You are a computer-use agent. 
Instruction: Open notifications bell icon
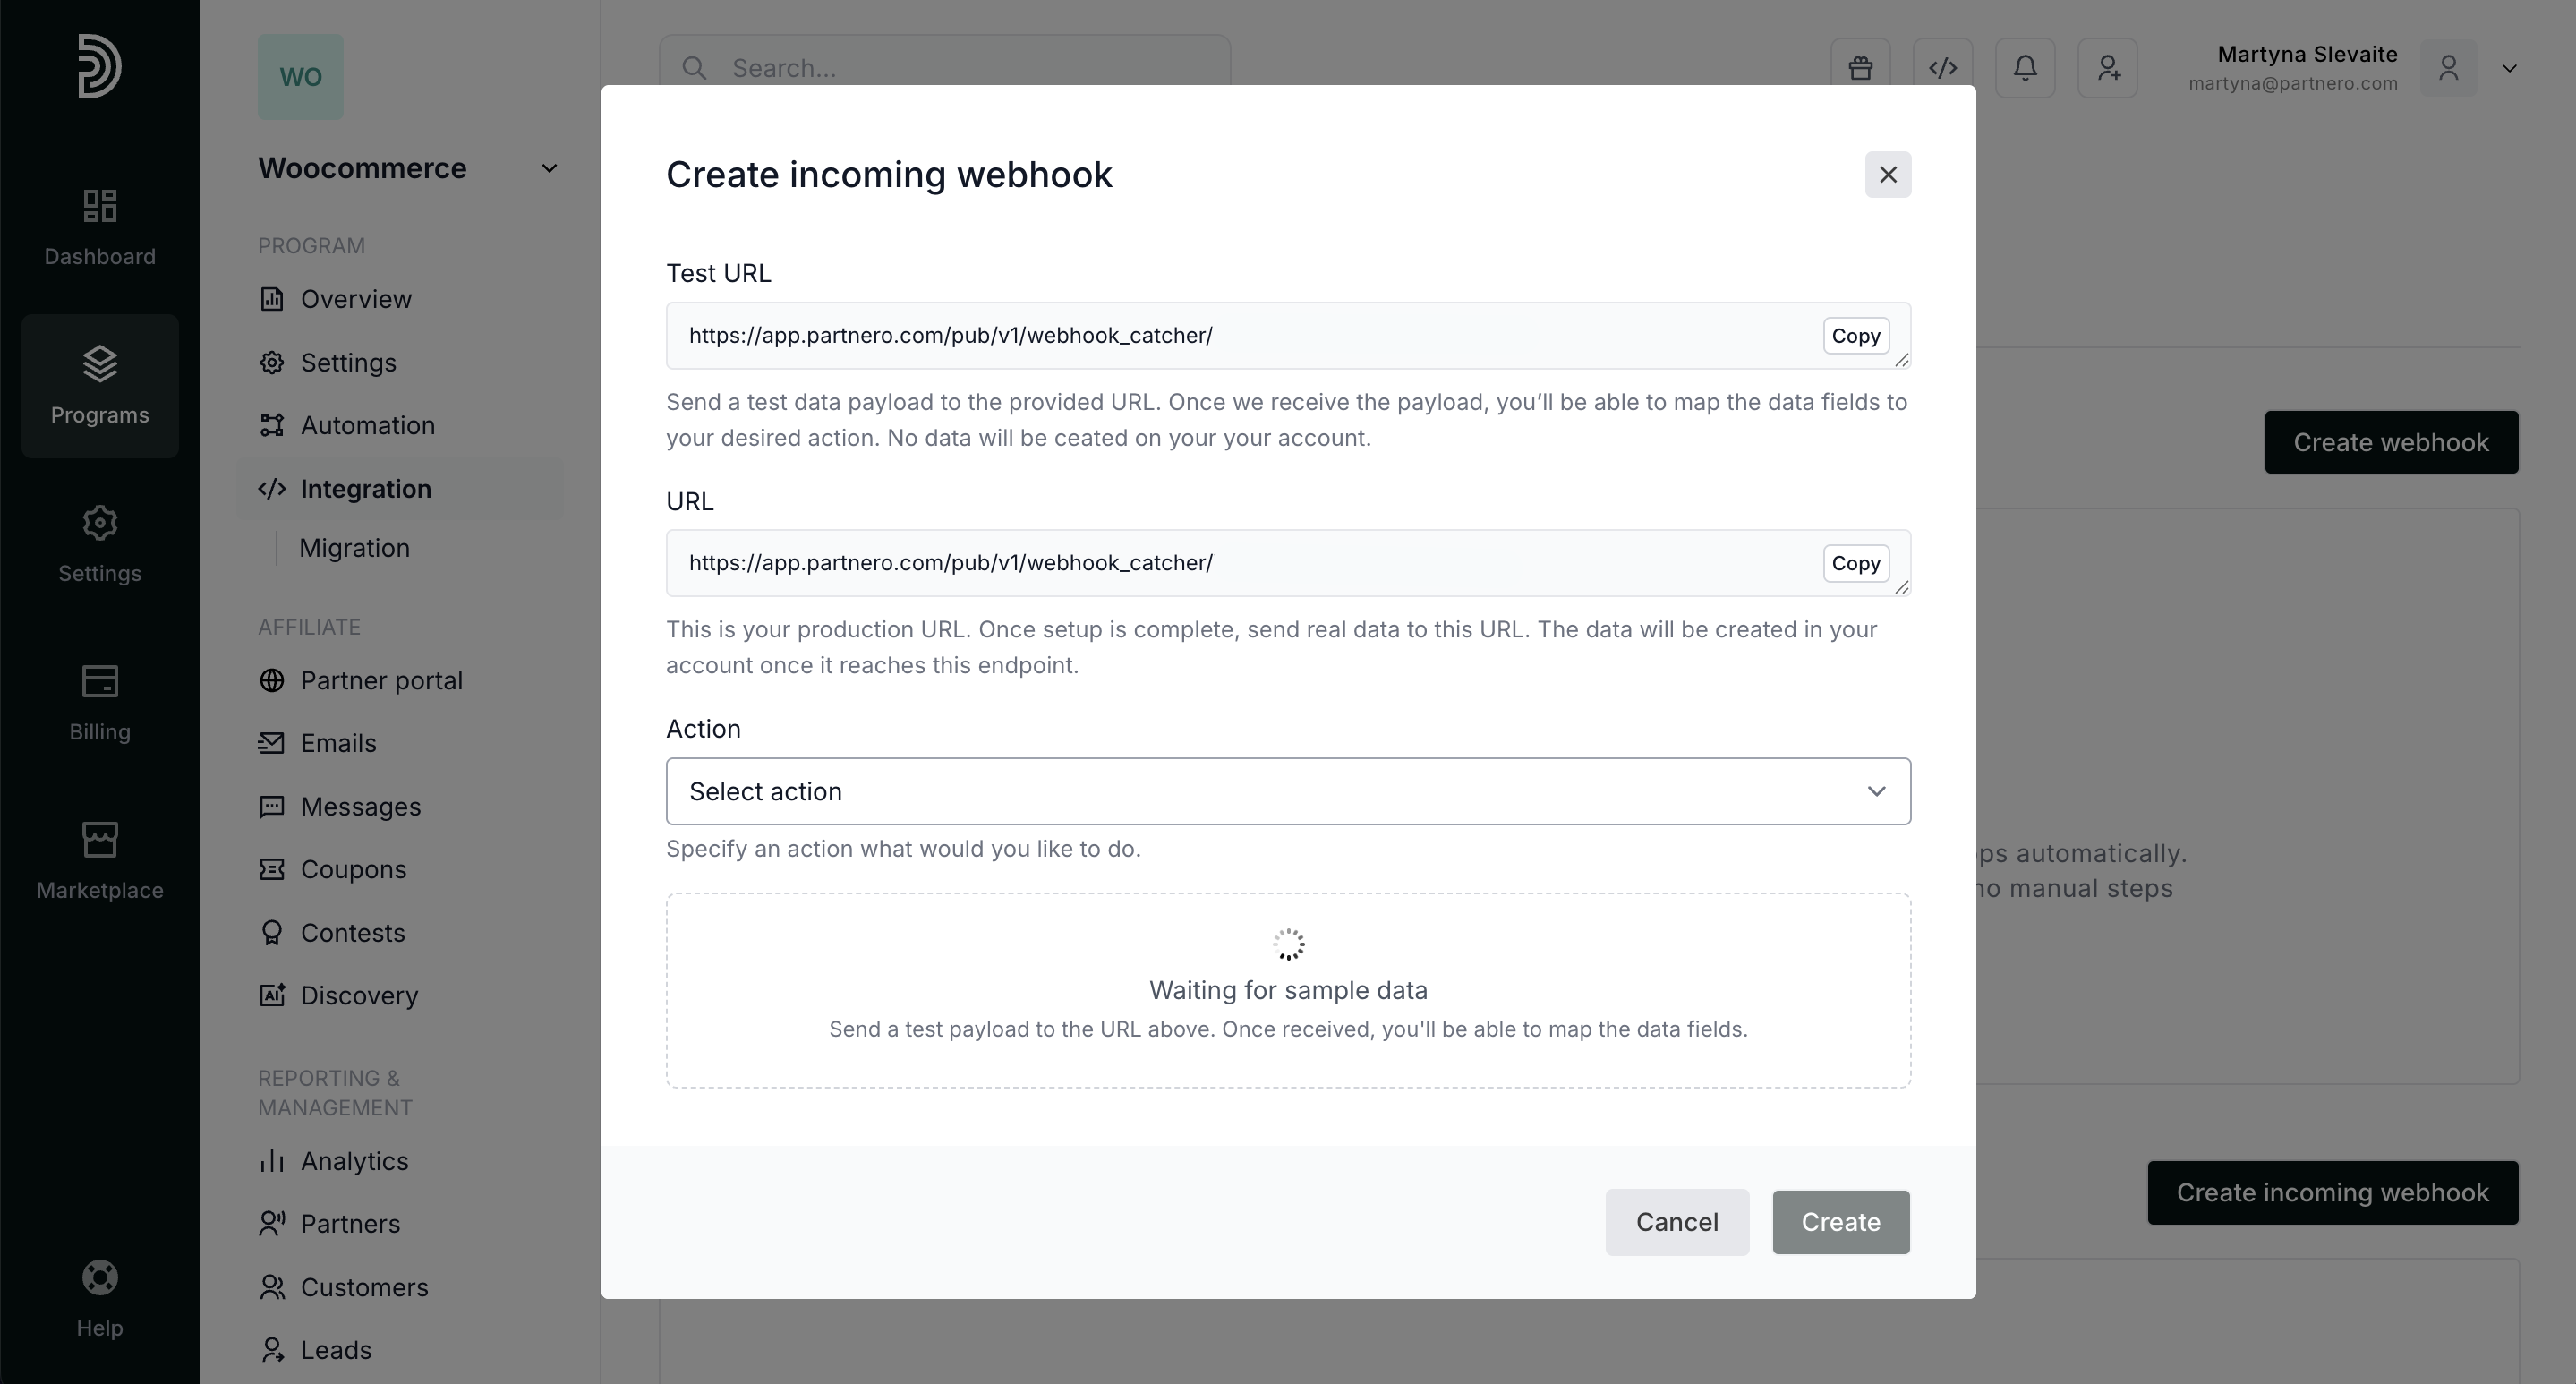click(2025, 68)
